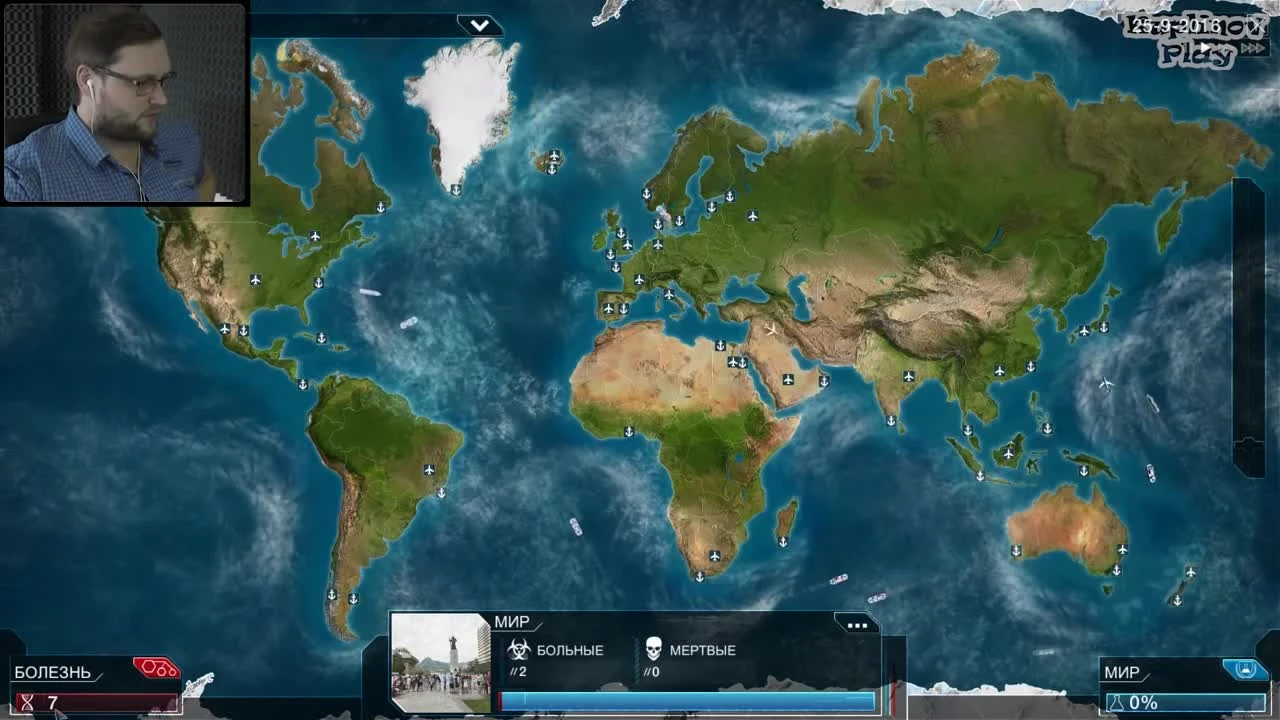Screen dimensions: 1280x720
Task: Select the New Zealand seaport icon
Action: click(x=1177, y=600)
